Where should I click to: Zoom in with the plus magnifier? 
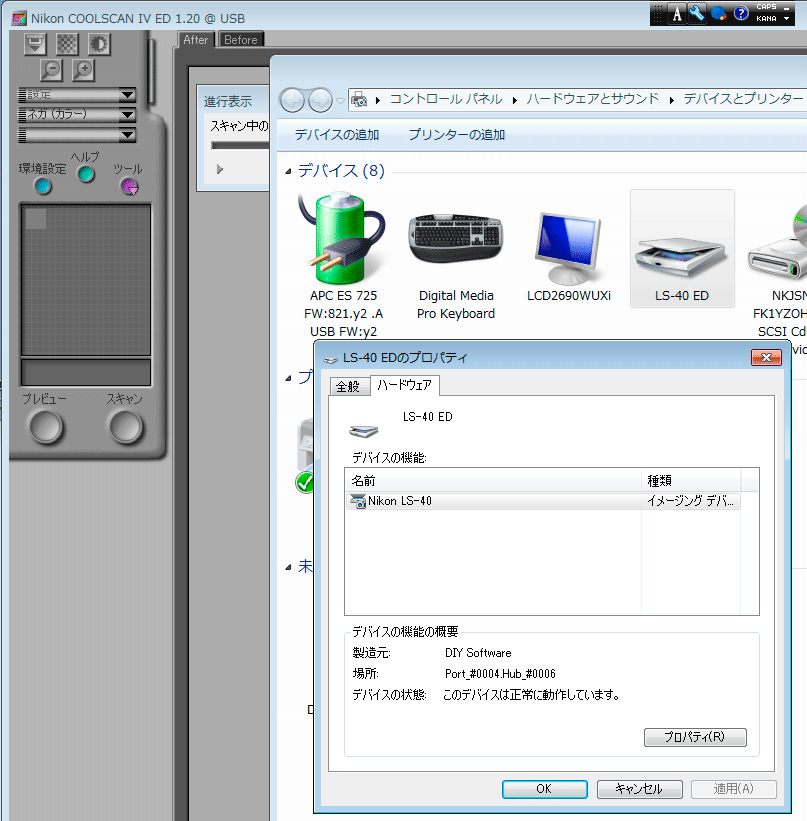(x=83, y=70)
